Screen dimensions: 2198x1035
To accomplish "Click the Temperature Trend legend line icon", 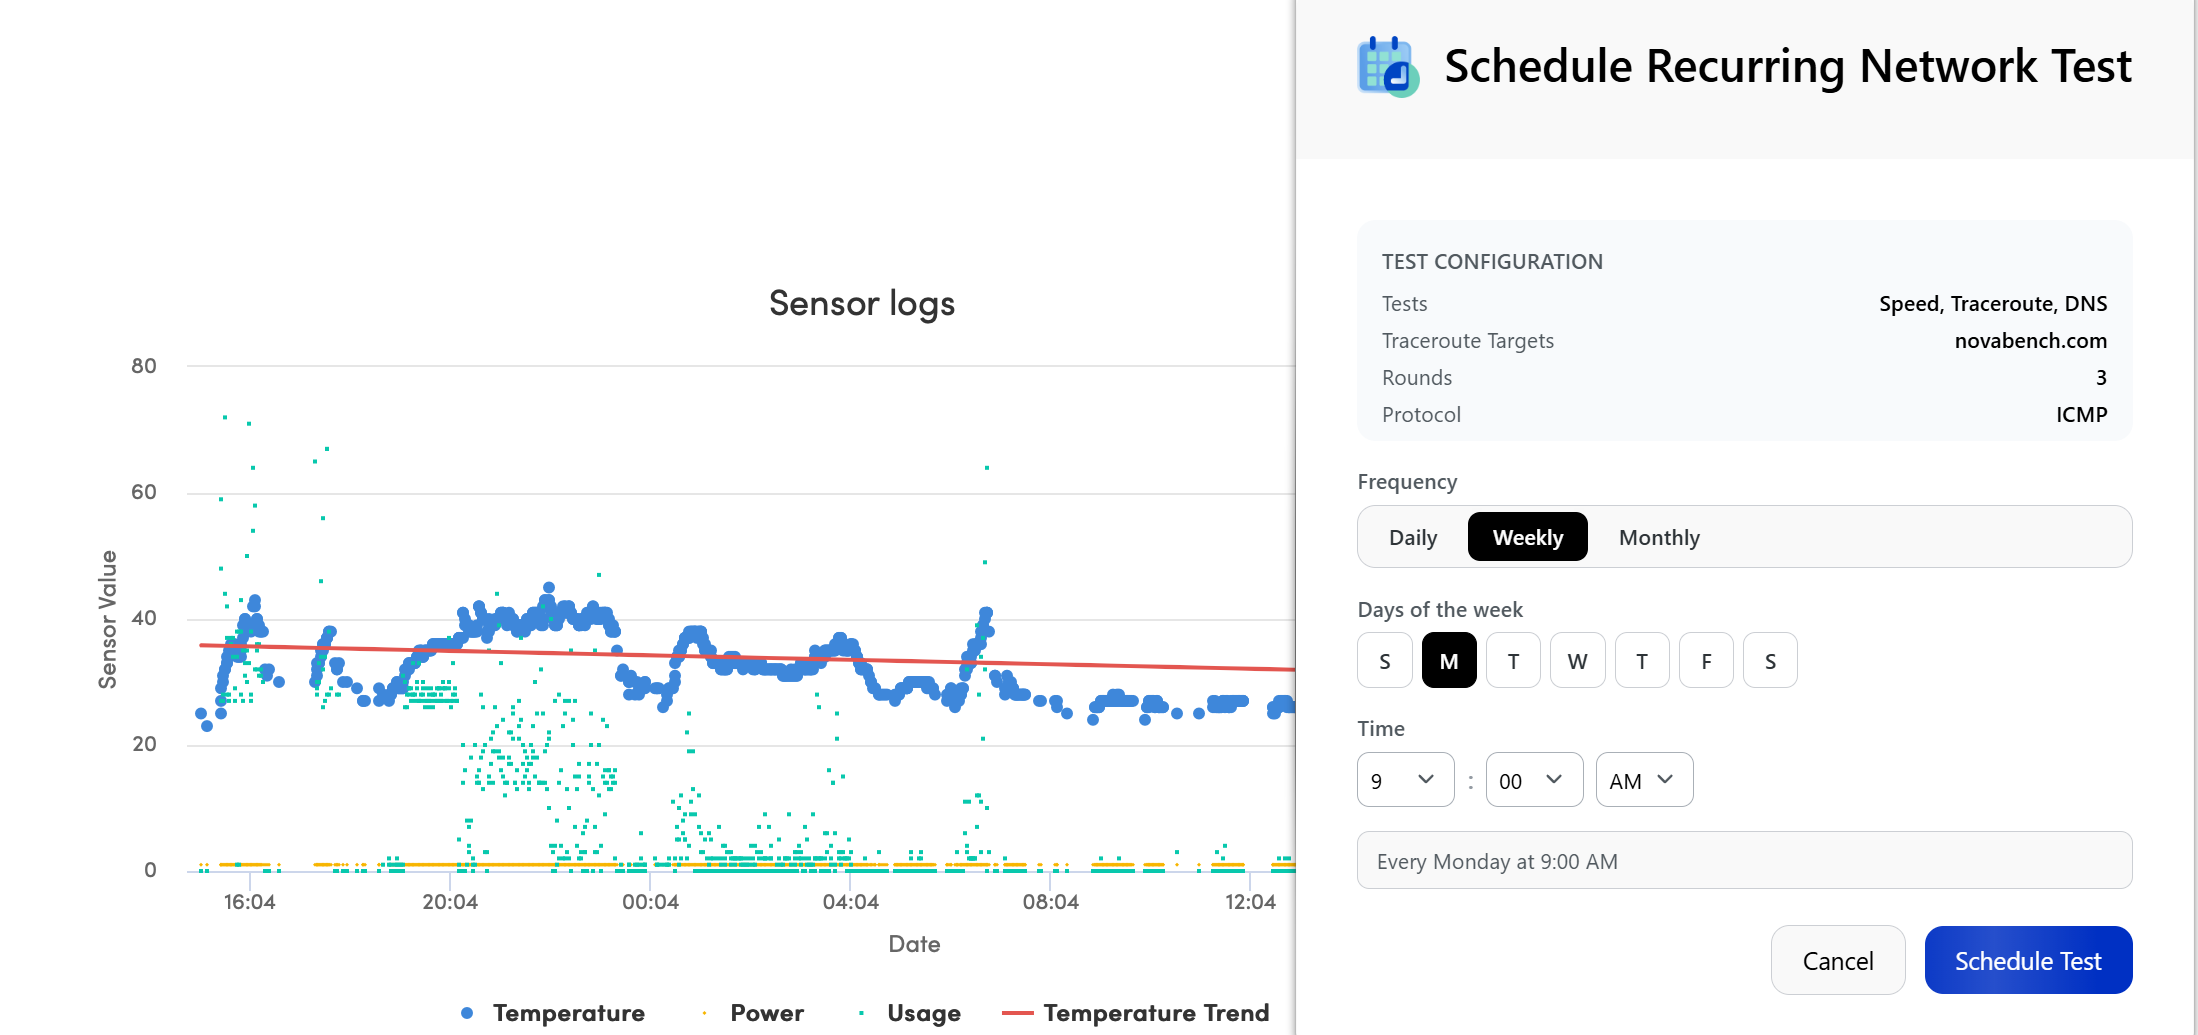I will (1020, 1012).
